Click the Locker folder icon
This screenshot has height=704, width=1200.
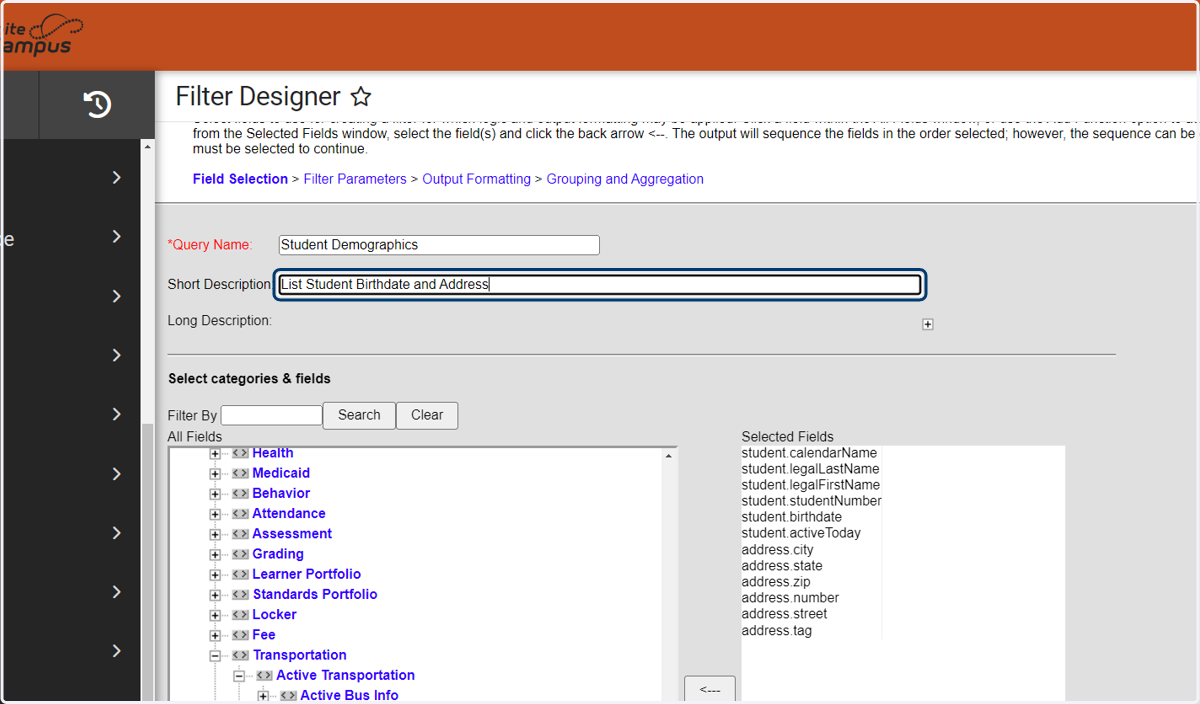240,615
